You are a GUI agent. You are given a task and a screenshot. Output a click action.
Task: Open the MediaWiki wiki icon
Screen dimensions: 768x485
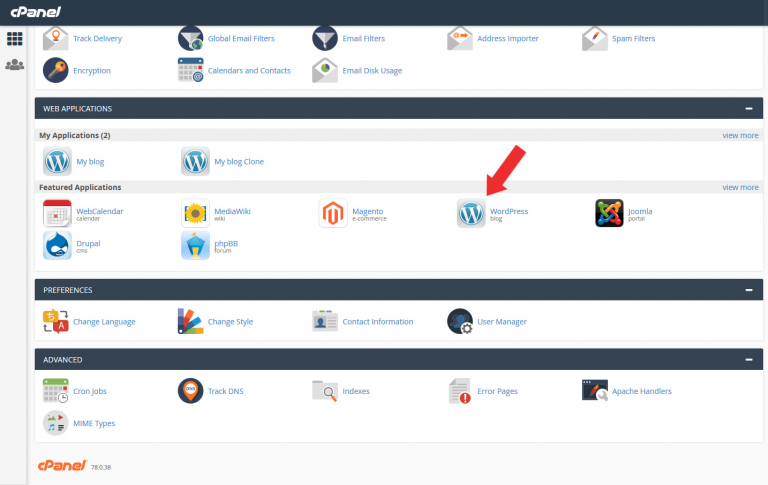click(x=195, y=213)
